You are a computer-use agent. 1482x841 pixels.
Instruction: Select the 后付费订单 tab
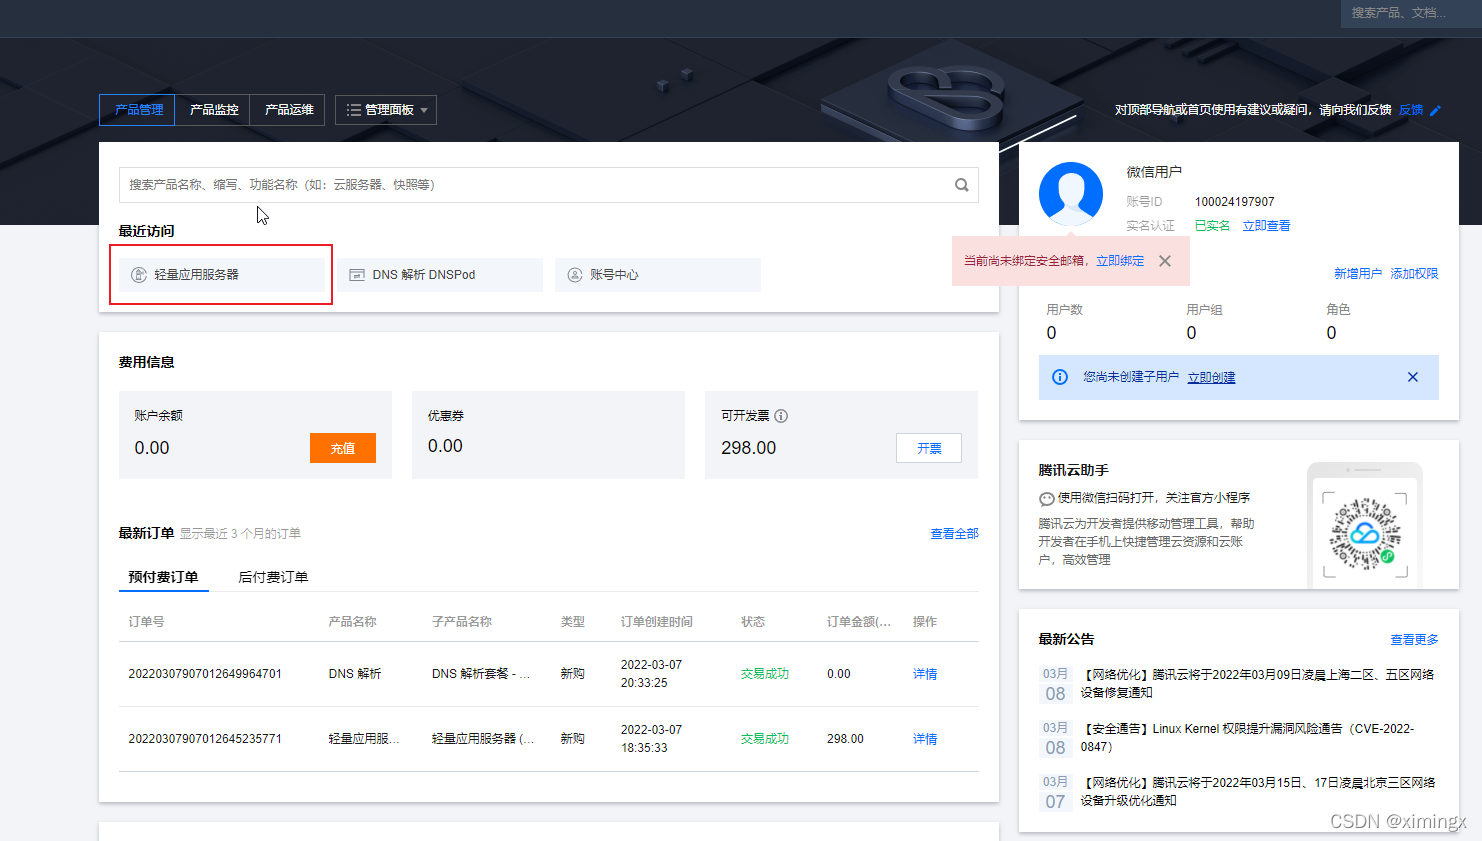[273, 577]
